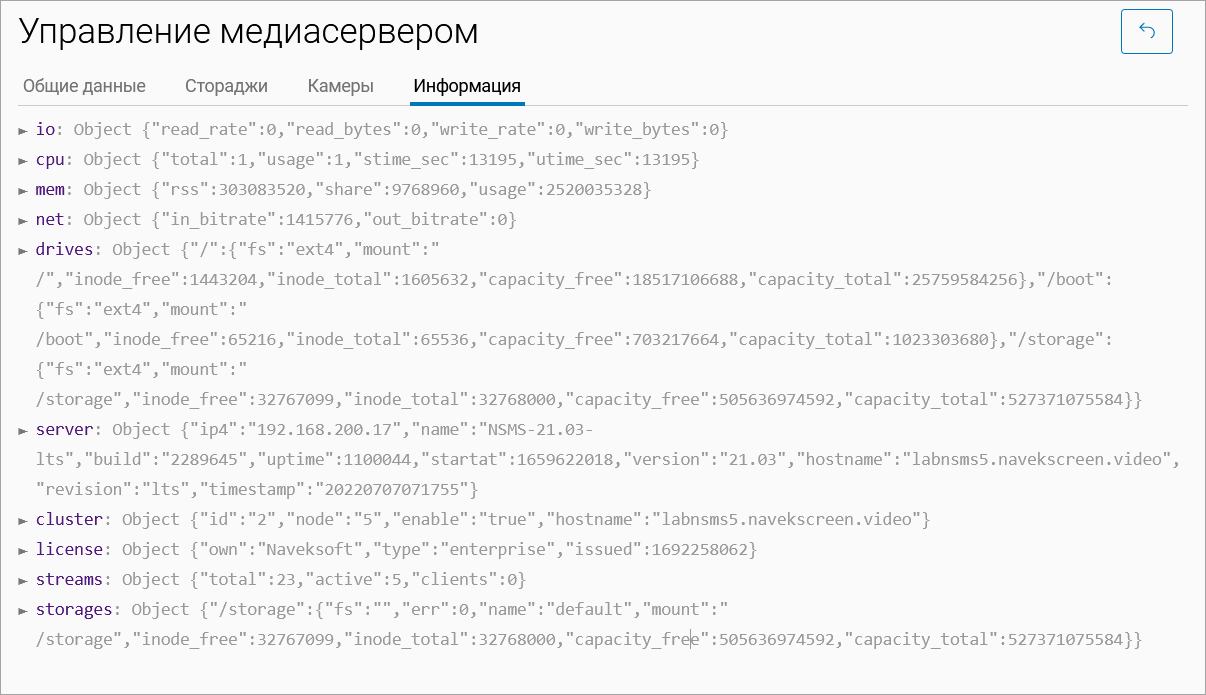Click the Управление медиасервером page title
This screenshot has height=695, width=1206.
click(248, 32)
